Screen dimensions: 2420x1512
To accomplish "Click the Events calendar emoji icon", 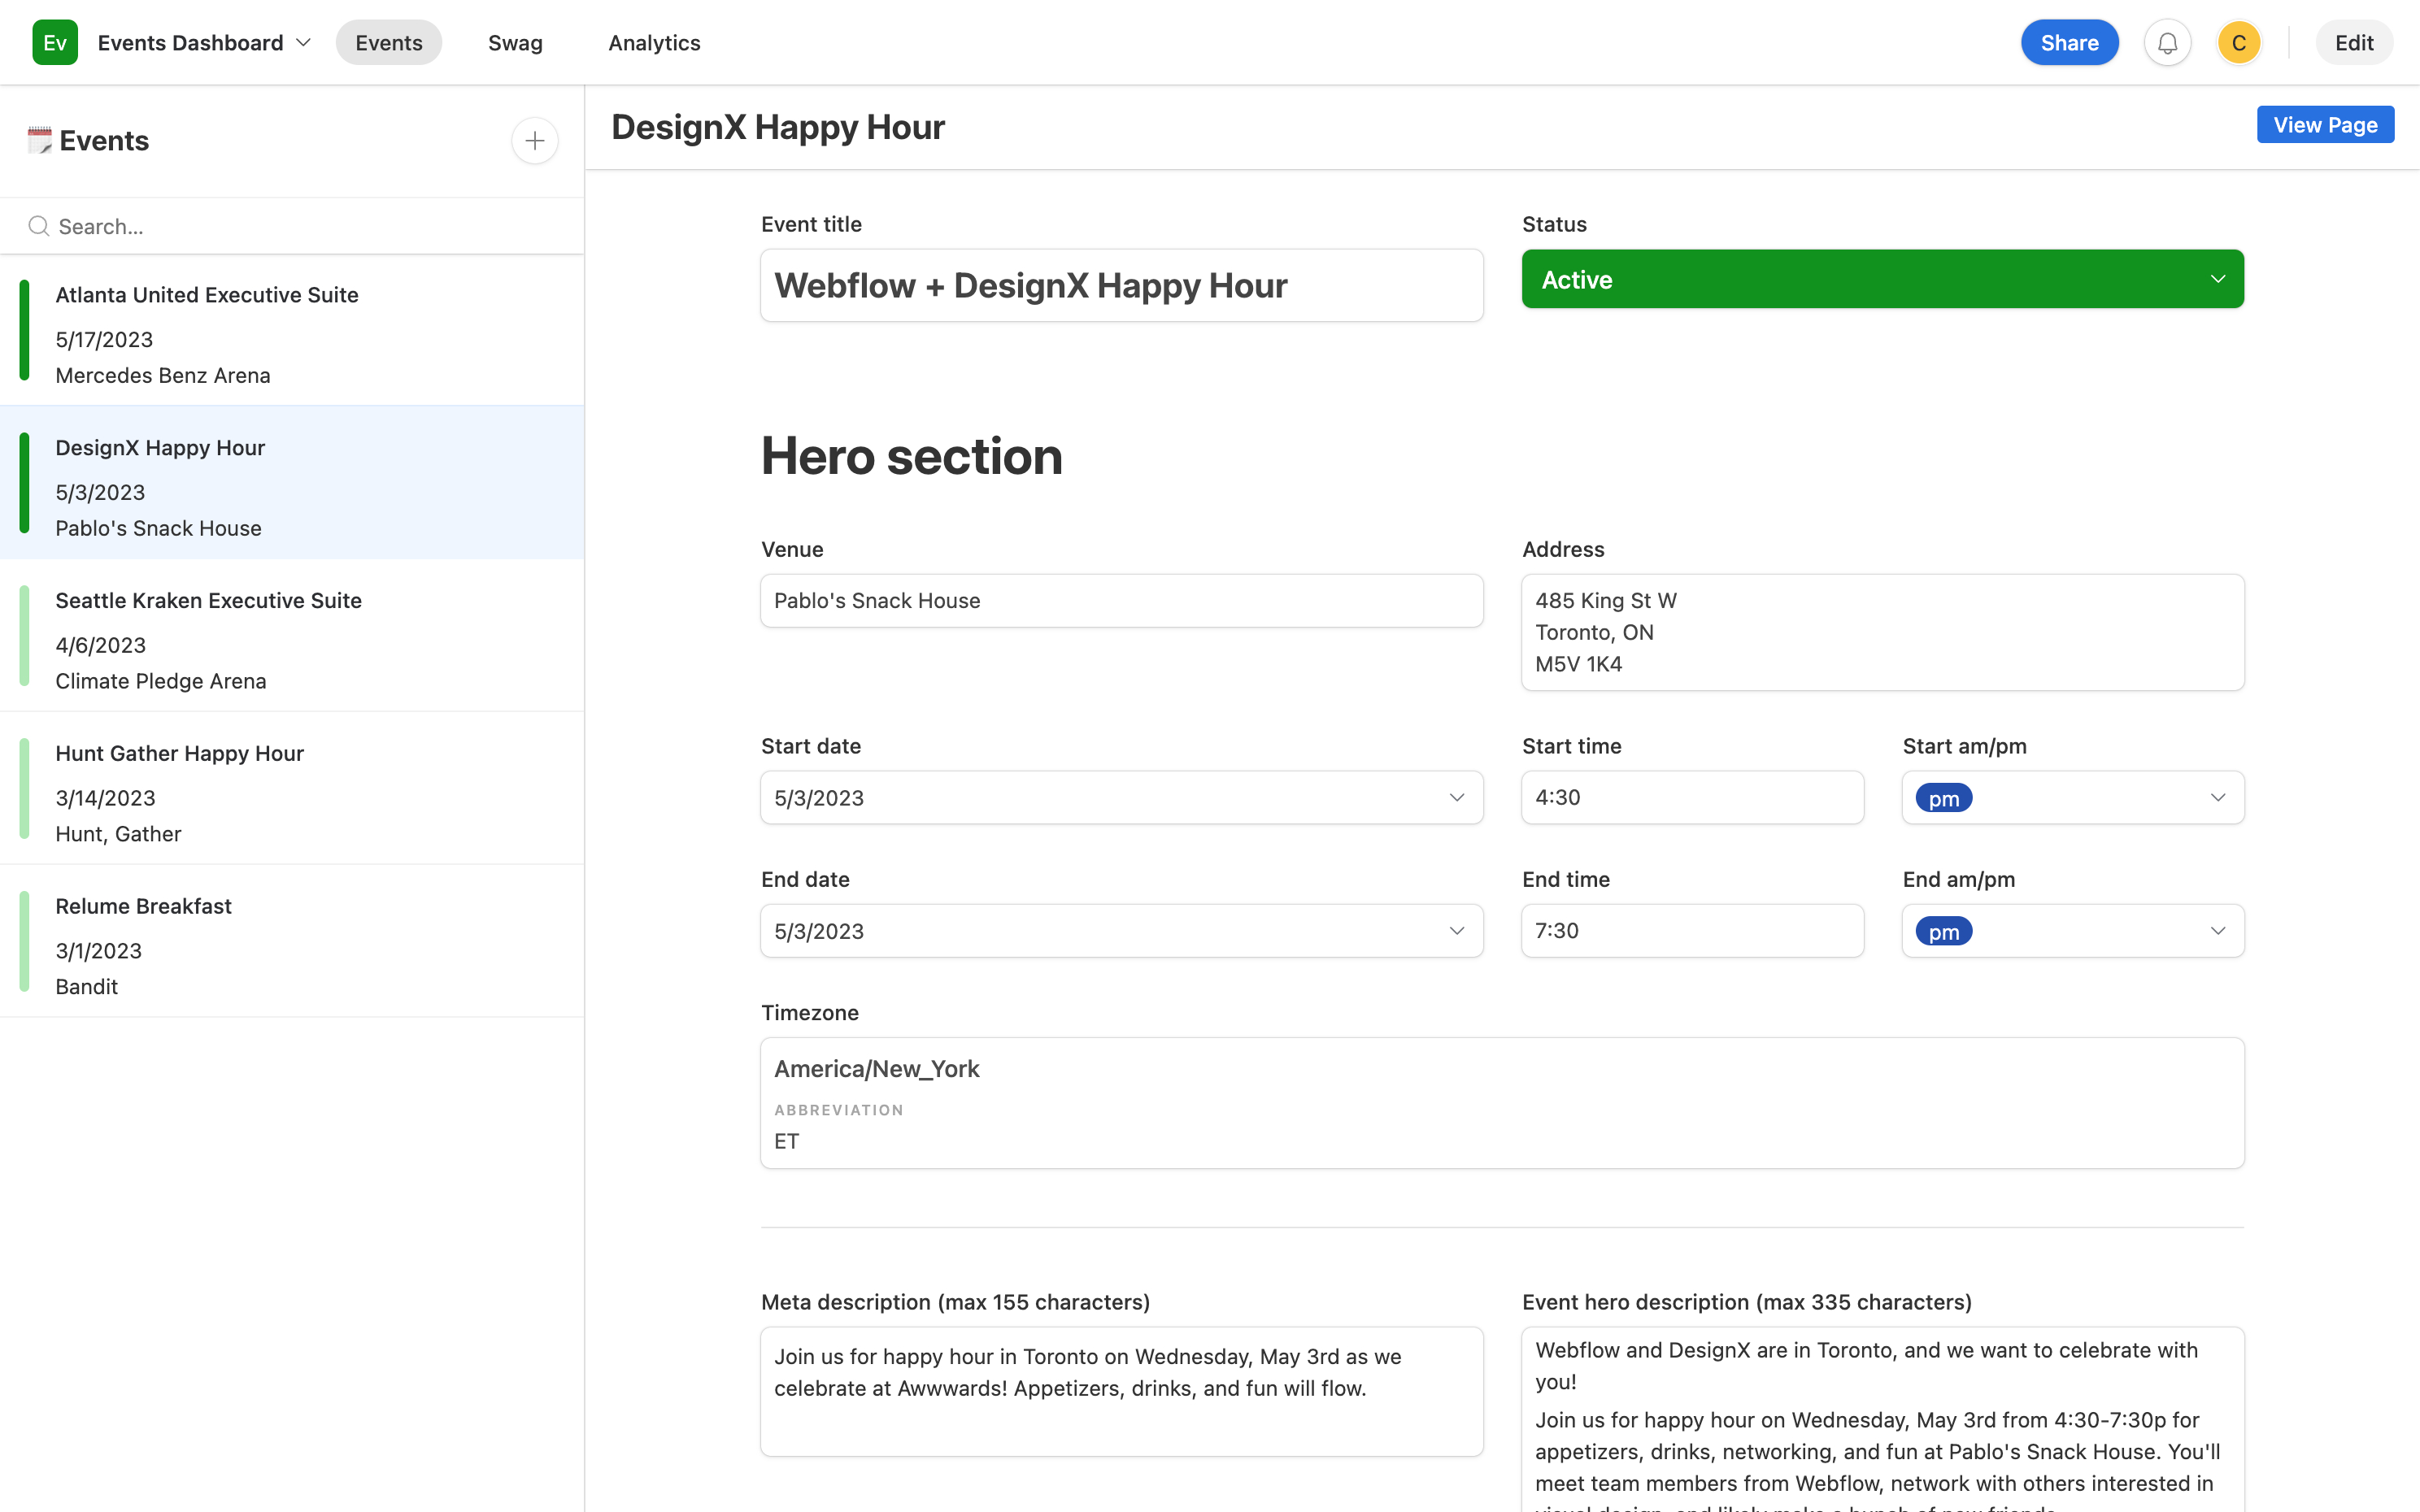I will (39, 141).
